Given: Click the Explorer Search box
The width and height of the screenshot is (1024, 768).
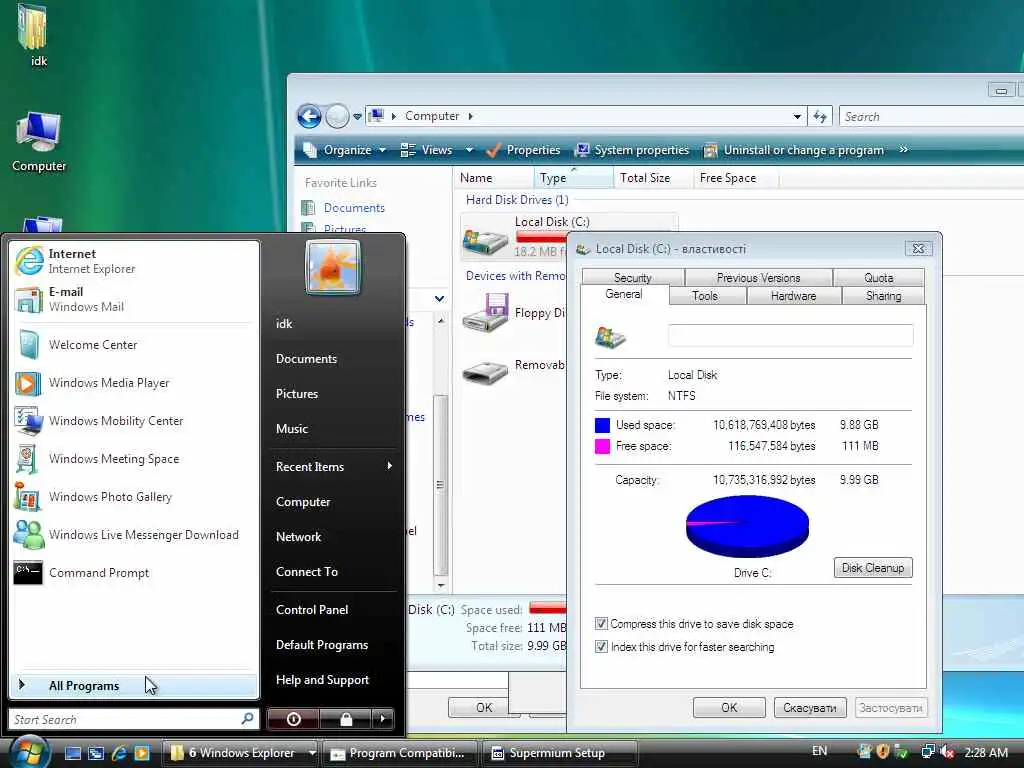Looking at the screenshot, I should (x=931, y=116).
